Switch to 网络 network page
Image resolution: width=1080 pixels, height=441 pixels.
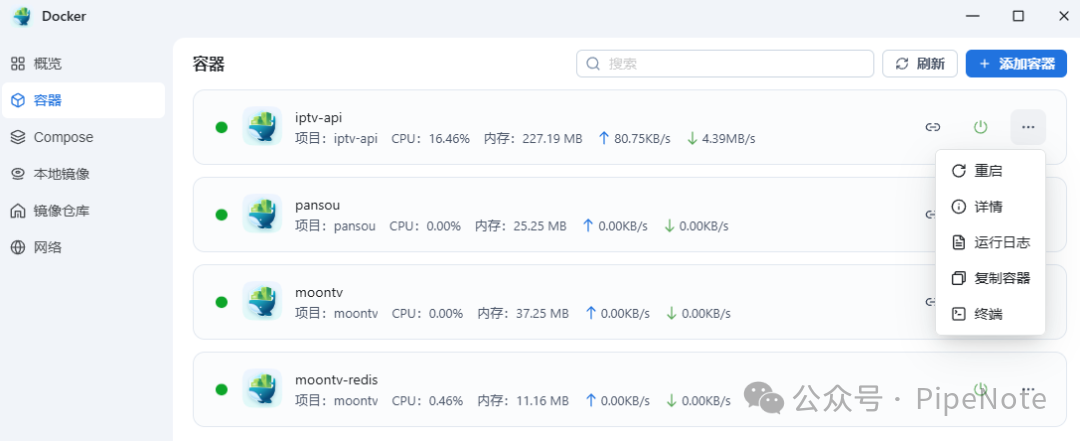point(47,247)
